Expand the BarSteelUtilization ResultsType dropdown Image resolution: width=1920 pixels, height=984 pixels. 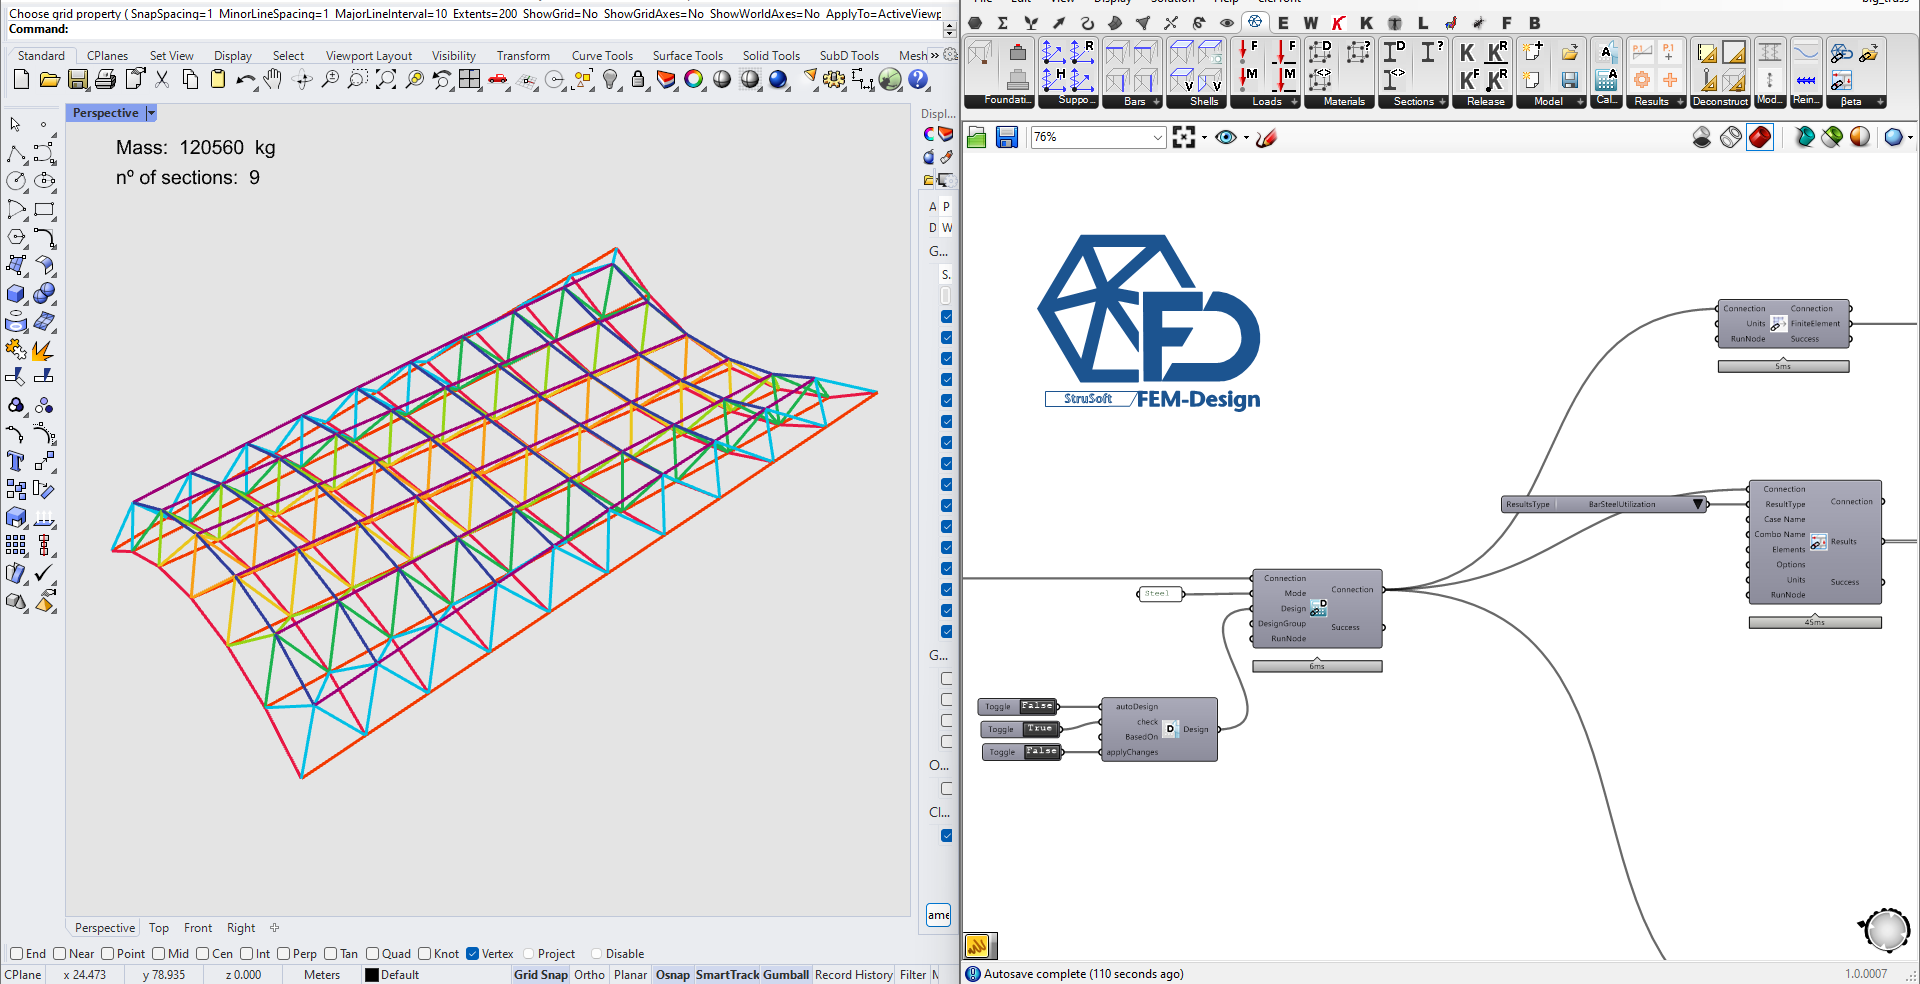point(1697,504)
